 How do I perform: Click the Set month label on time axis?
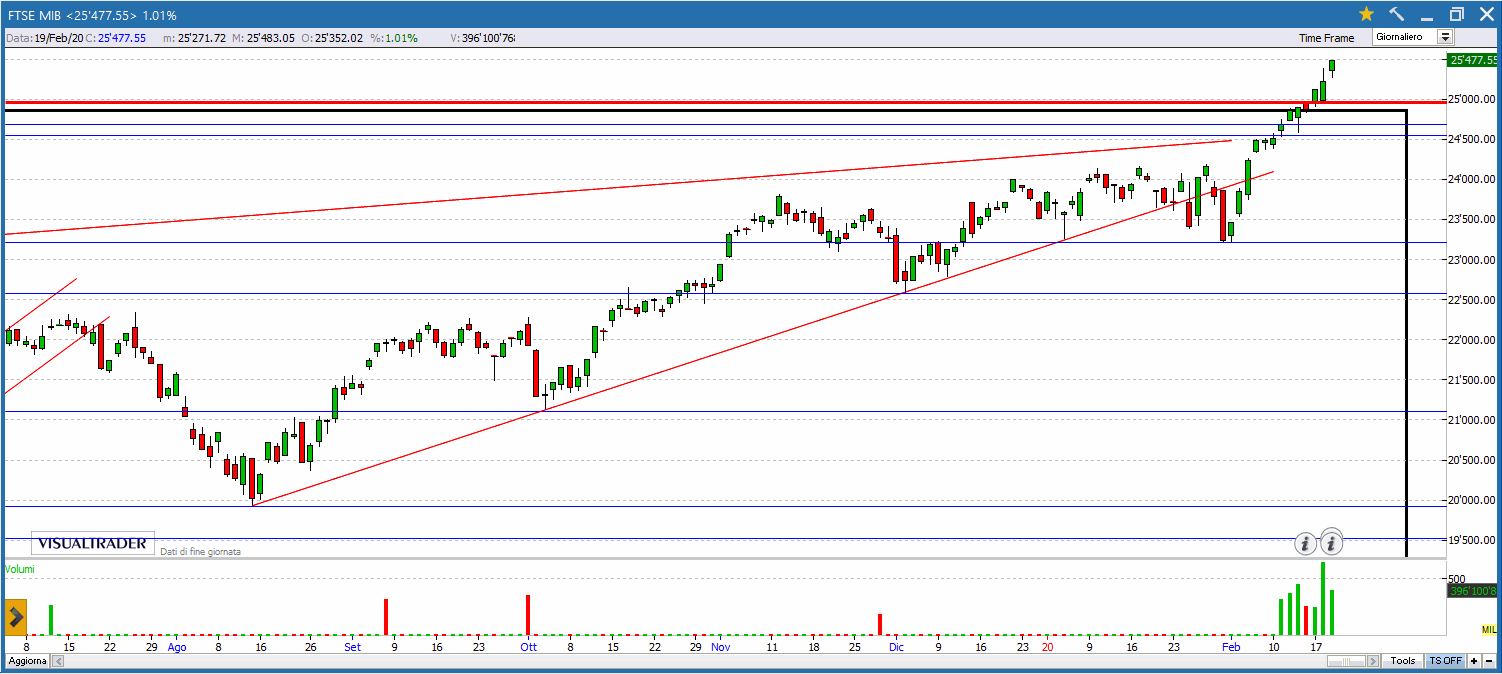tap(352, 647)
